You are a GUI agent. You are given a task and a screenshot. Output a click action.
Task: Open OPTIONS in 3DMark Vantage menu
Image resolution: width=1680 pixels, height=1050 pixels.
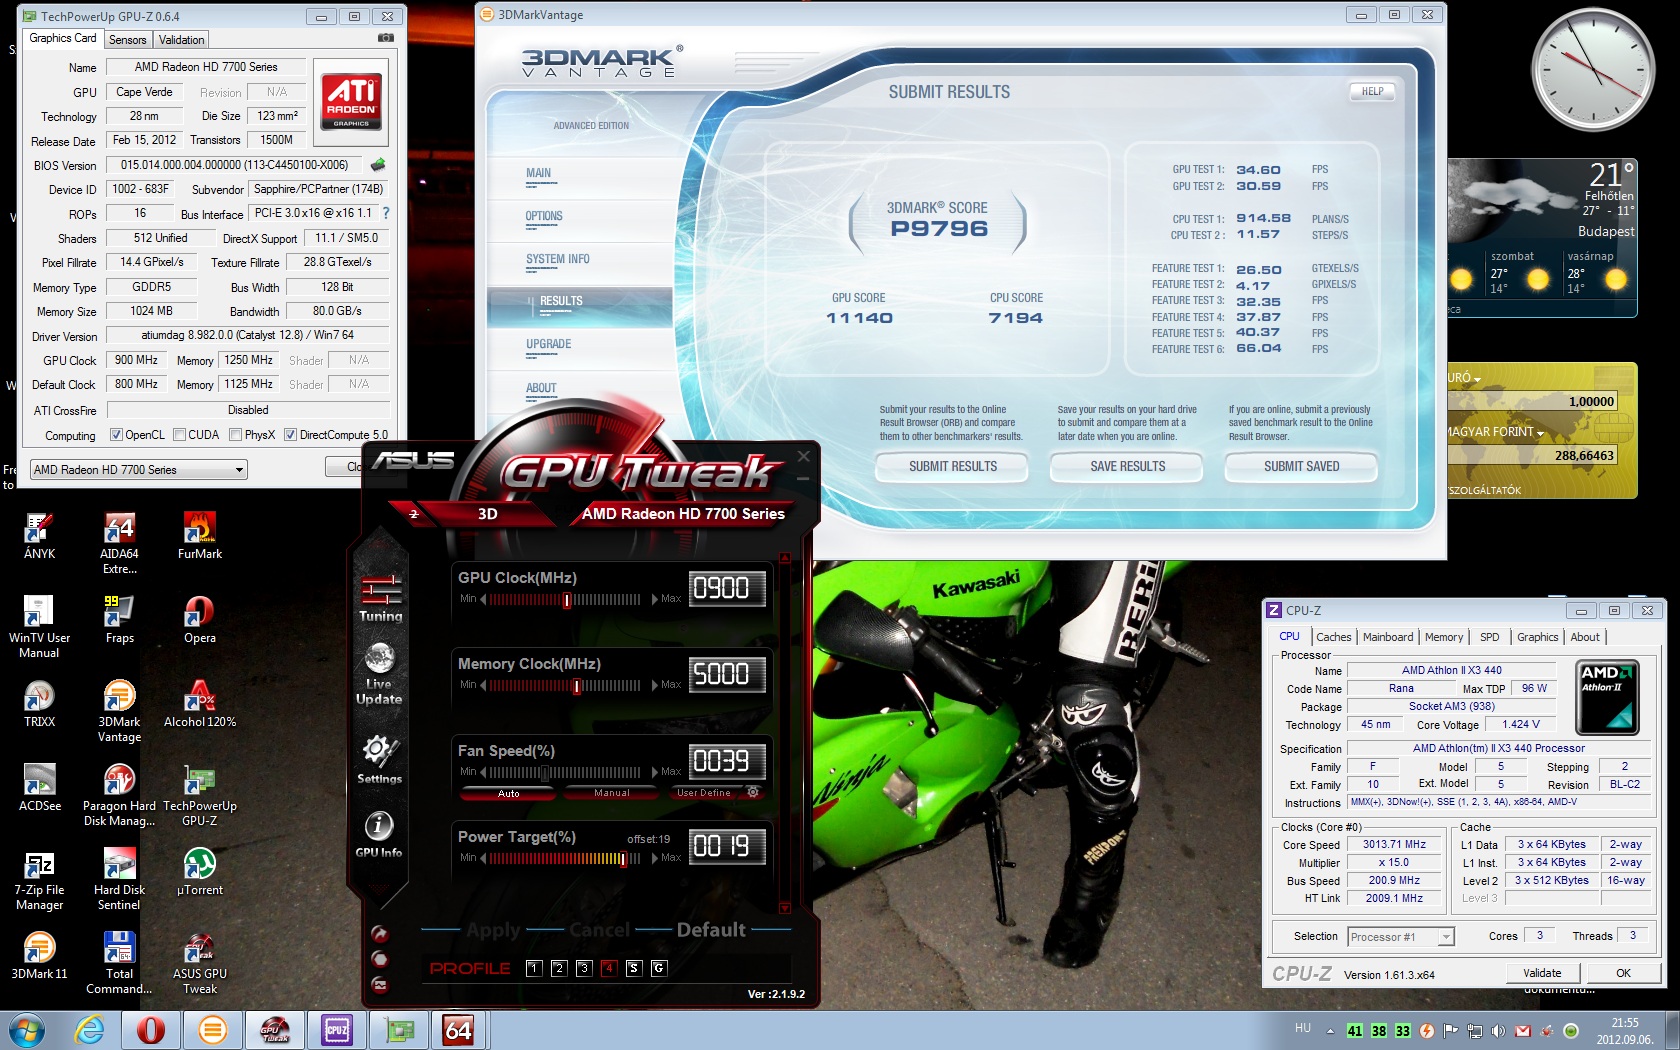[x=544, y=216]
